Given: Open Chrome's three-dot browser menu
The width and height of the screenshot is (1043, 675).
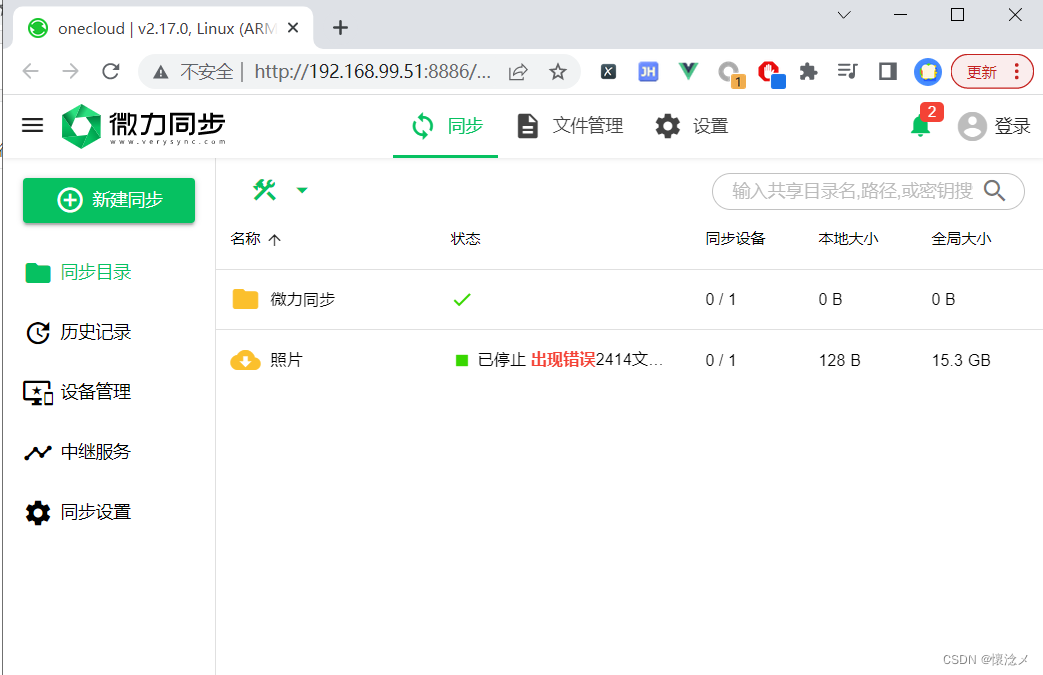Looking at the screenshot, I should tap(1018, 71).
